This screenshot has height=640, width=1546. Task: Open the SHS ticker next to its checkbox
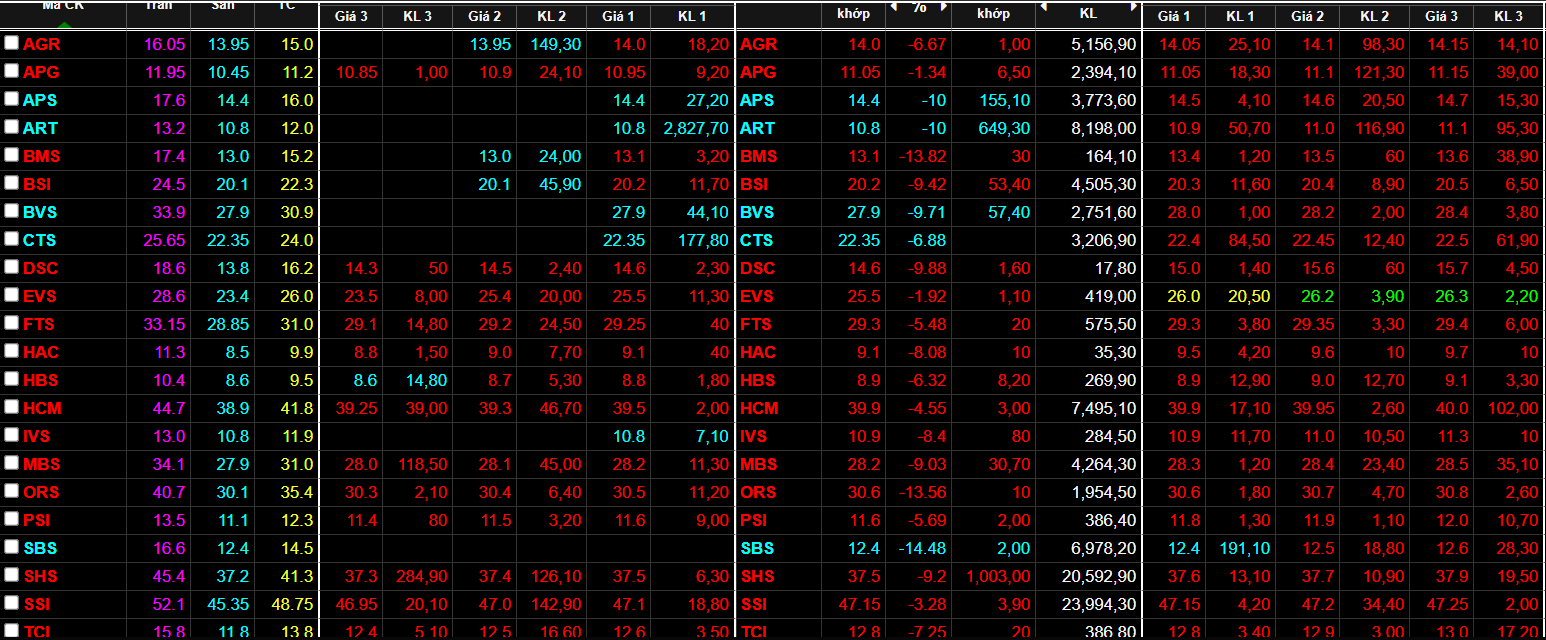click(41, 576)
